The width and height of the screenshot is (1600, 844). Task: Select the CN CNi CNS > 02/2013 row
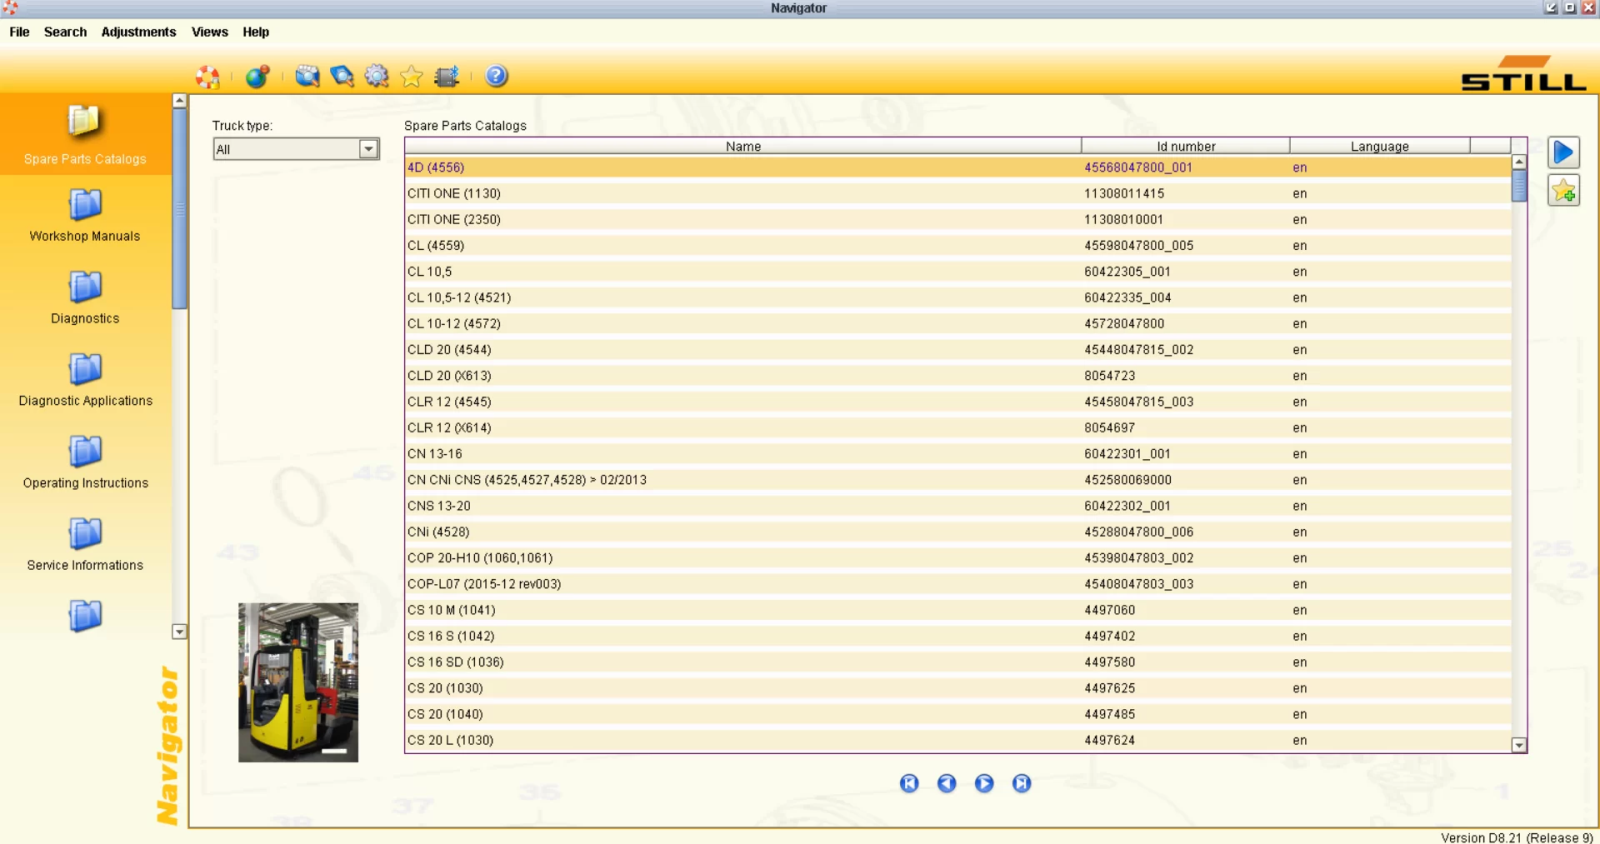coord(958,480)
